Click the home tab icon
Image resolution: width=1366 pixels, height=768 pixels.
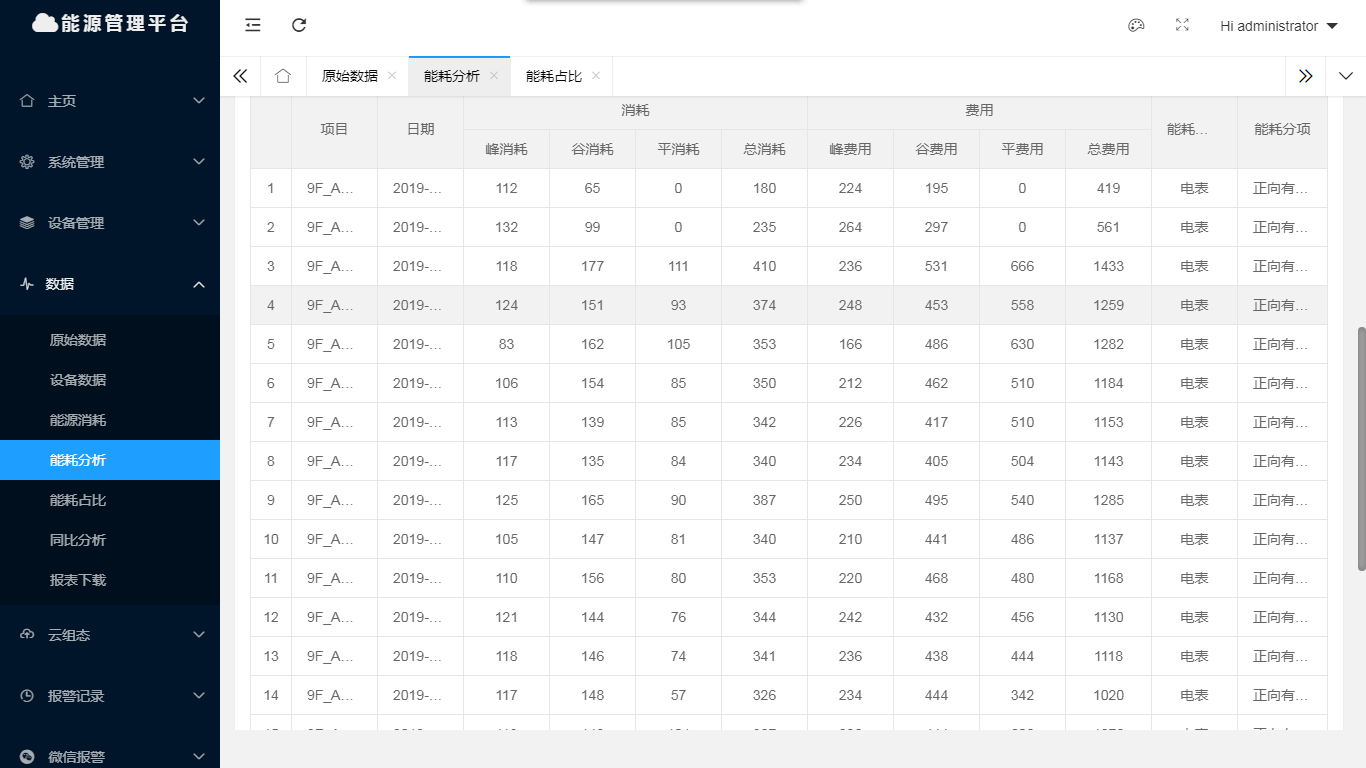pyautogui.click(x=283, y=76)
